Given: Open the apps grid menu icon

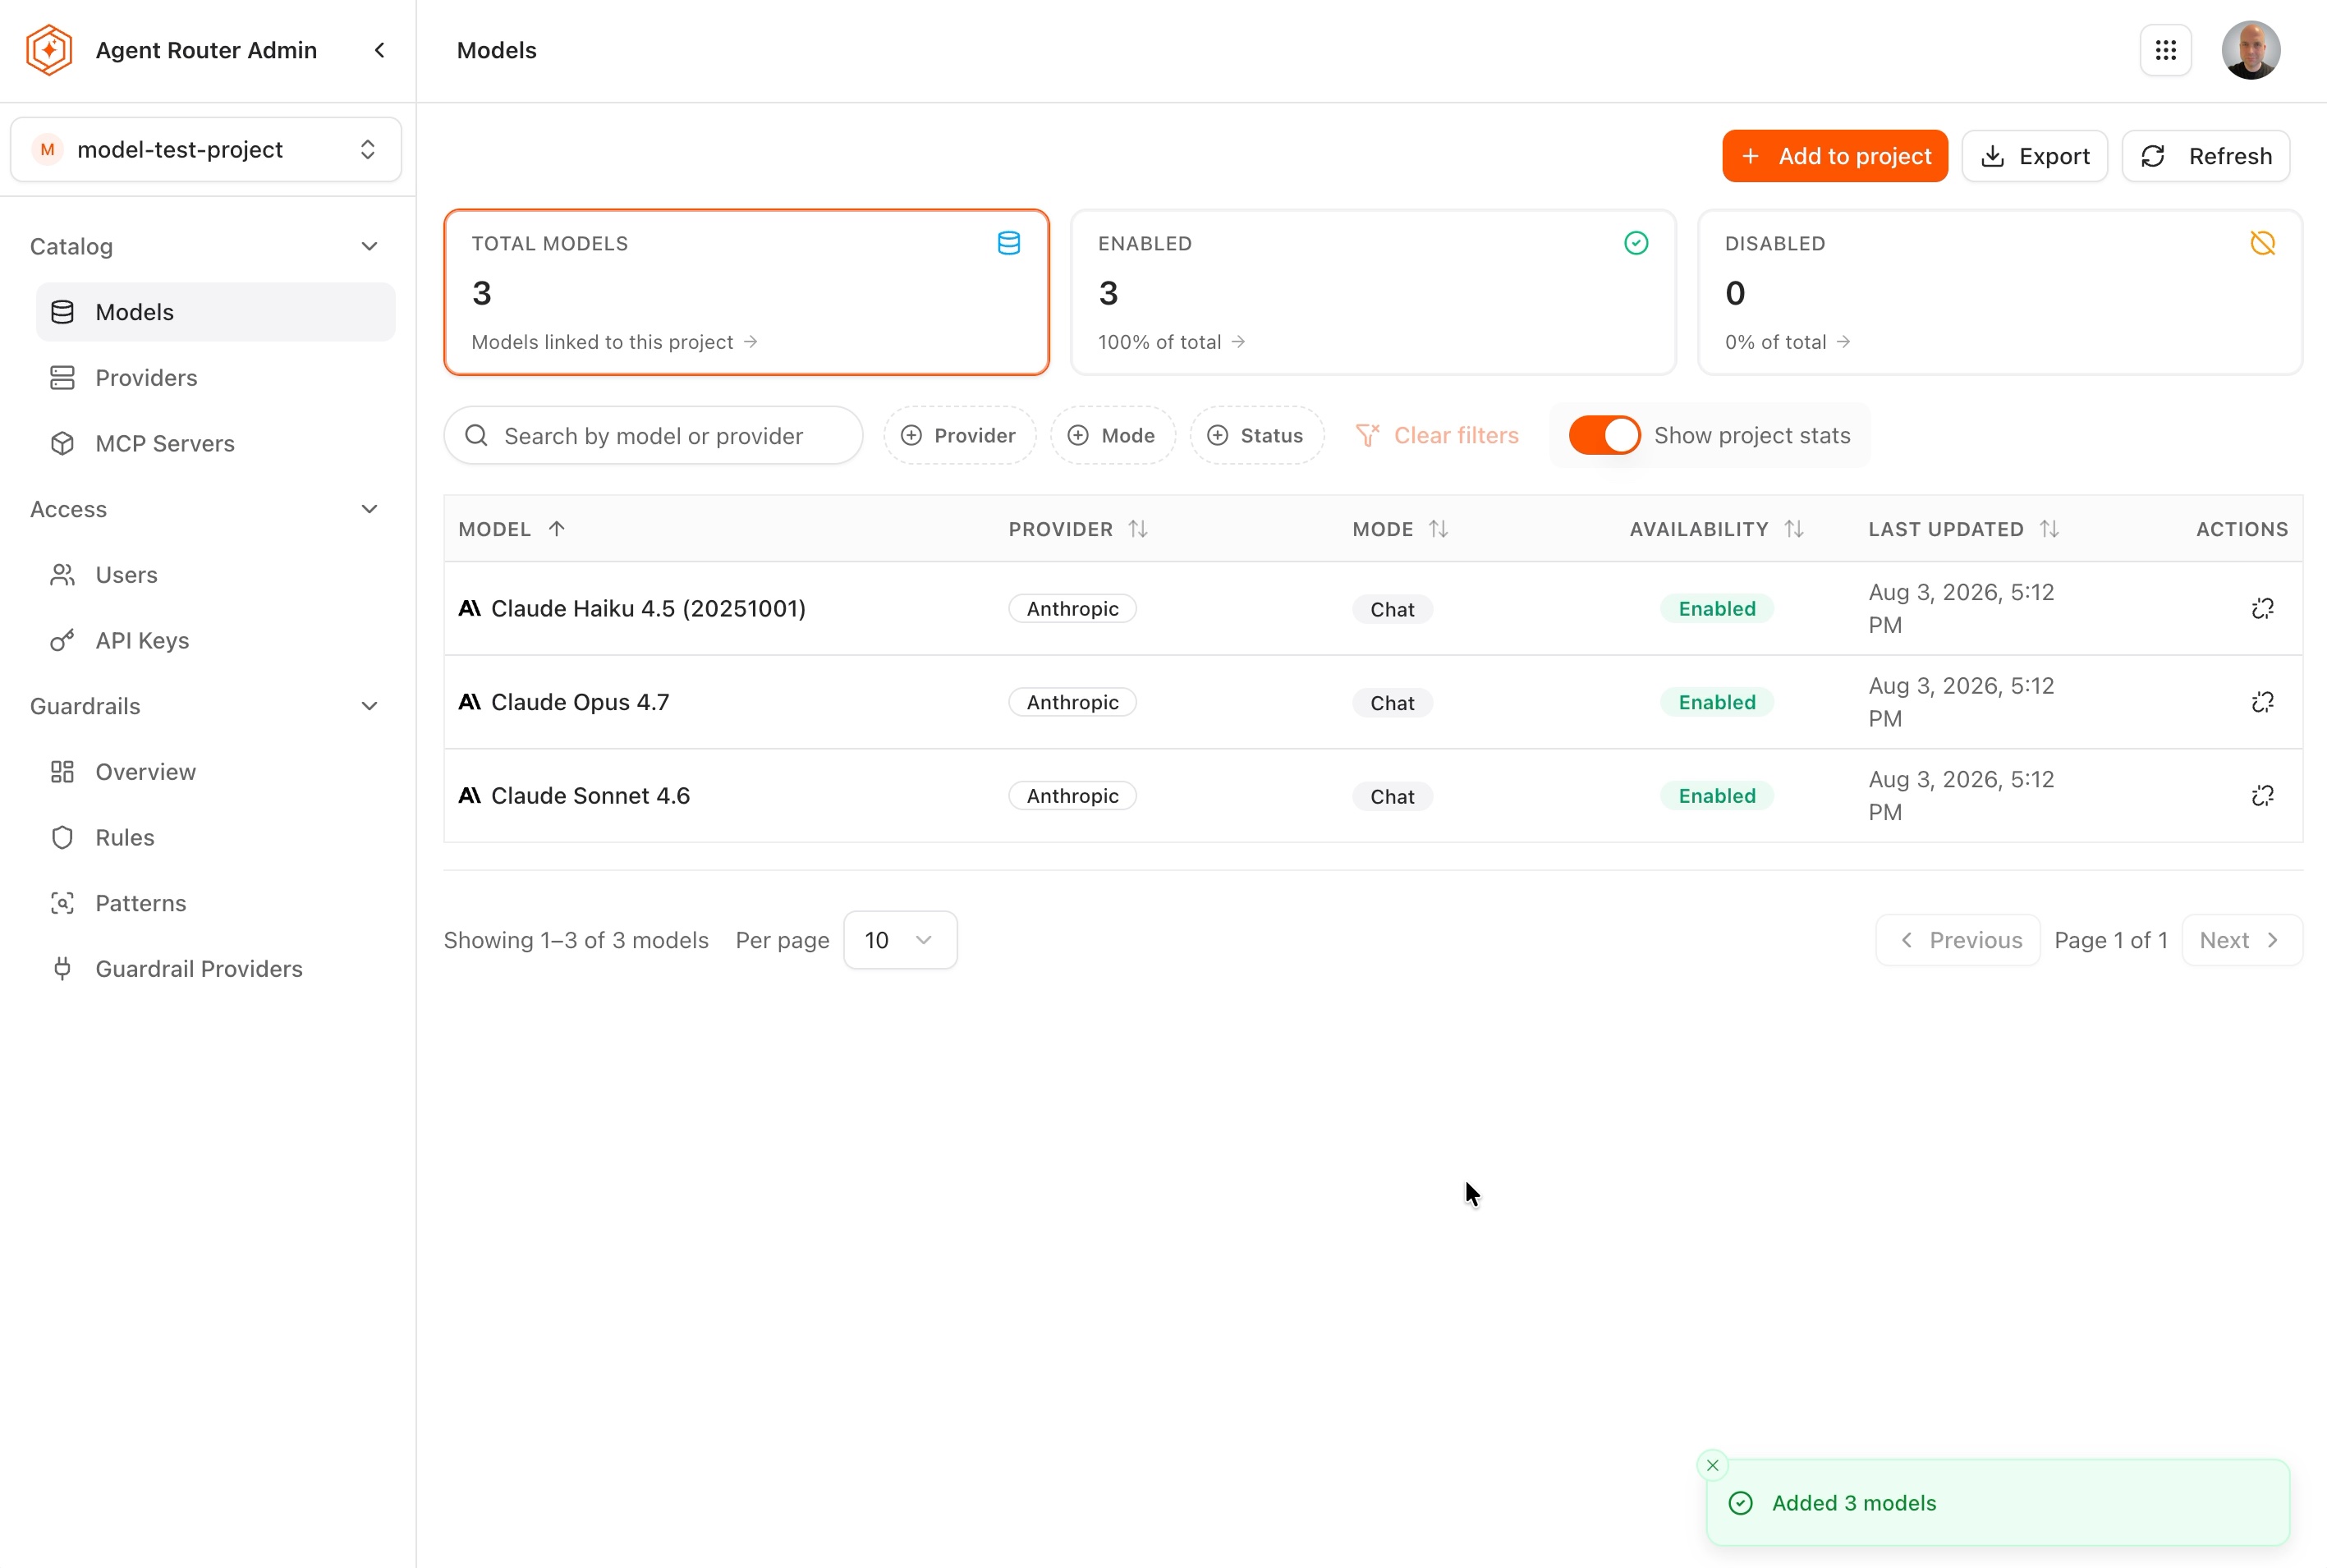Looking at the screenshot, I should [x=2166, y=50].
